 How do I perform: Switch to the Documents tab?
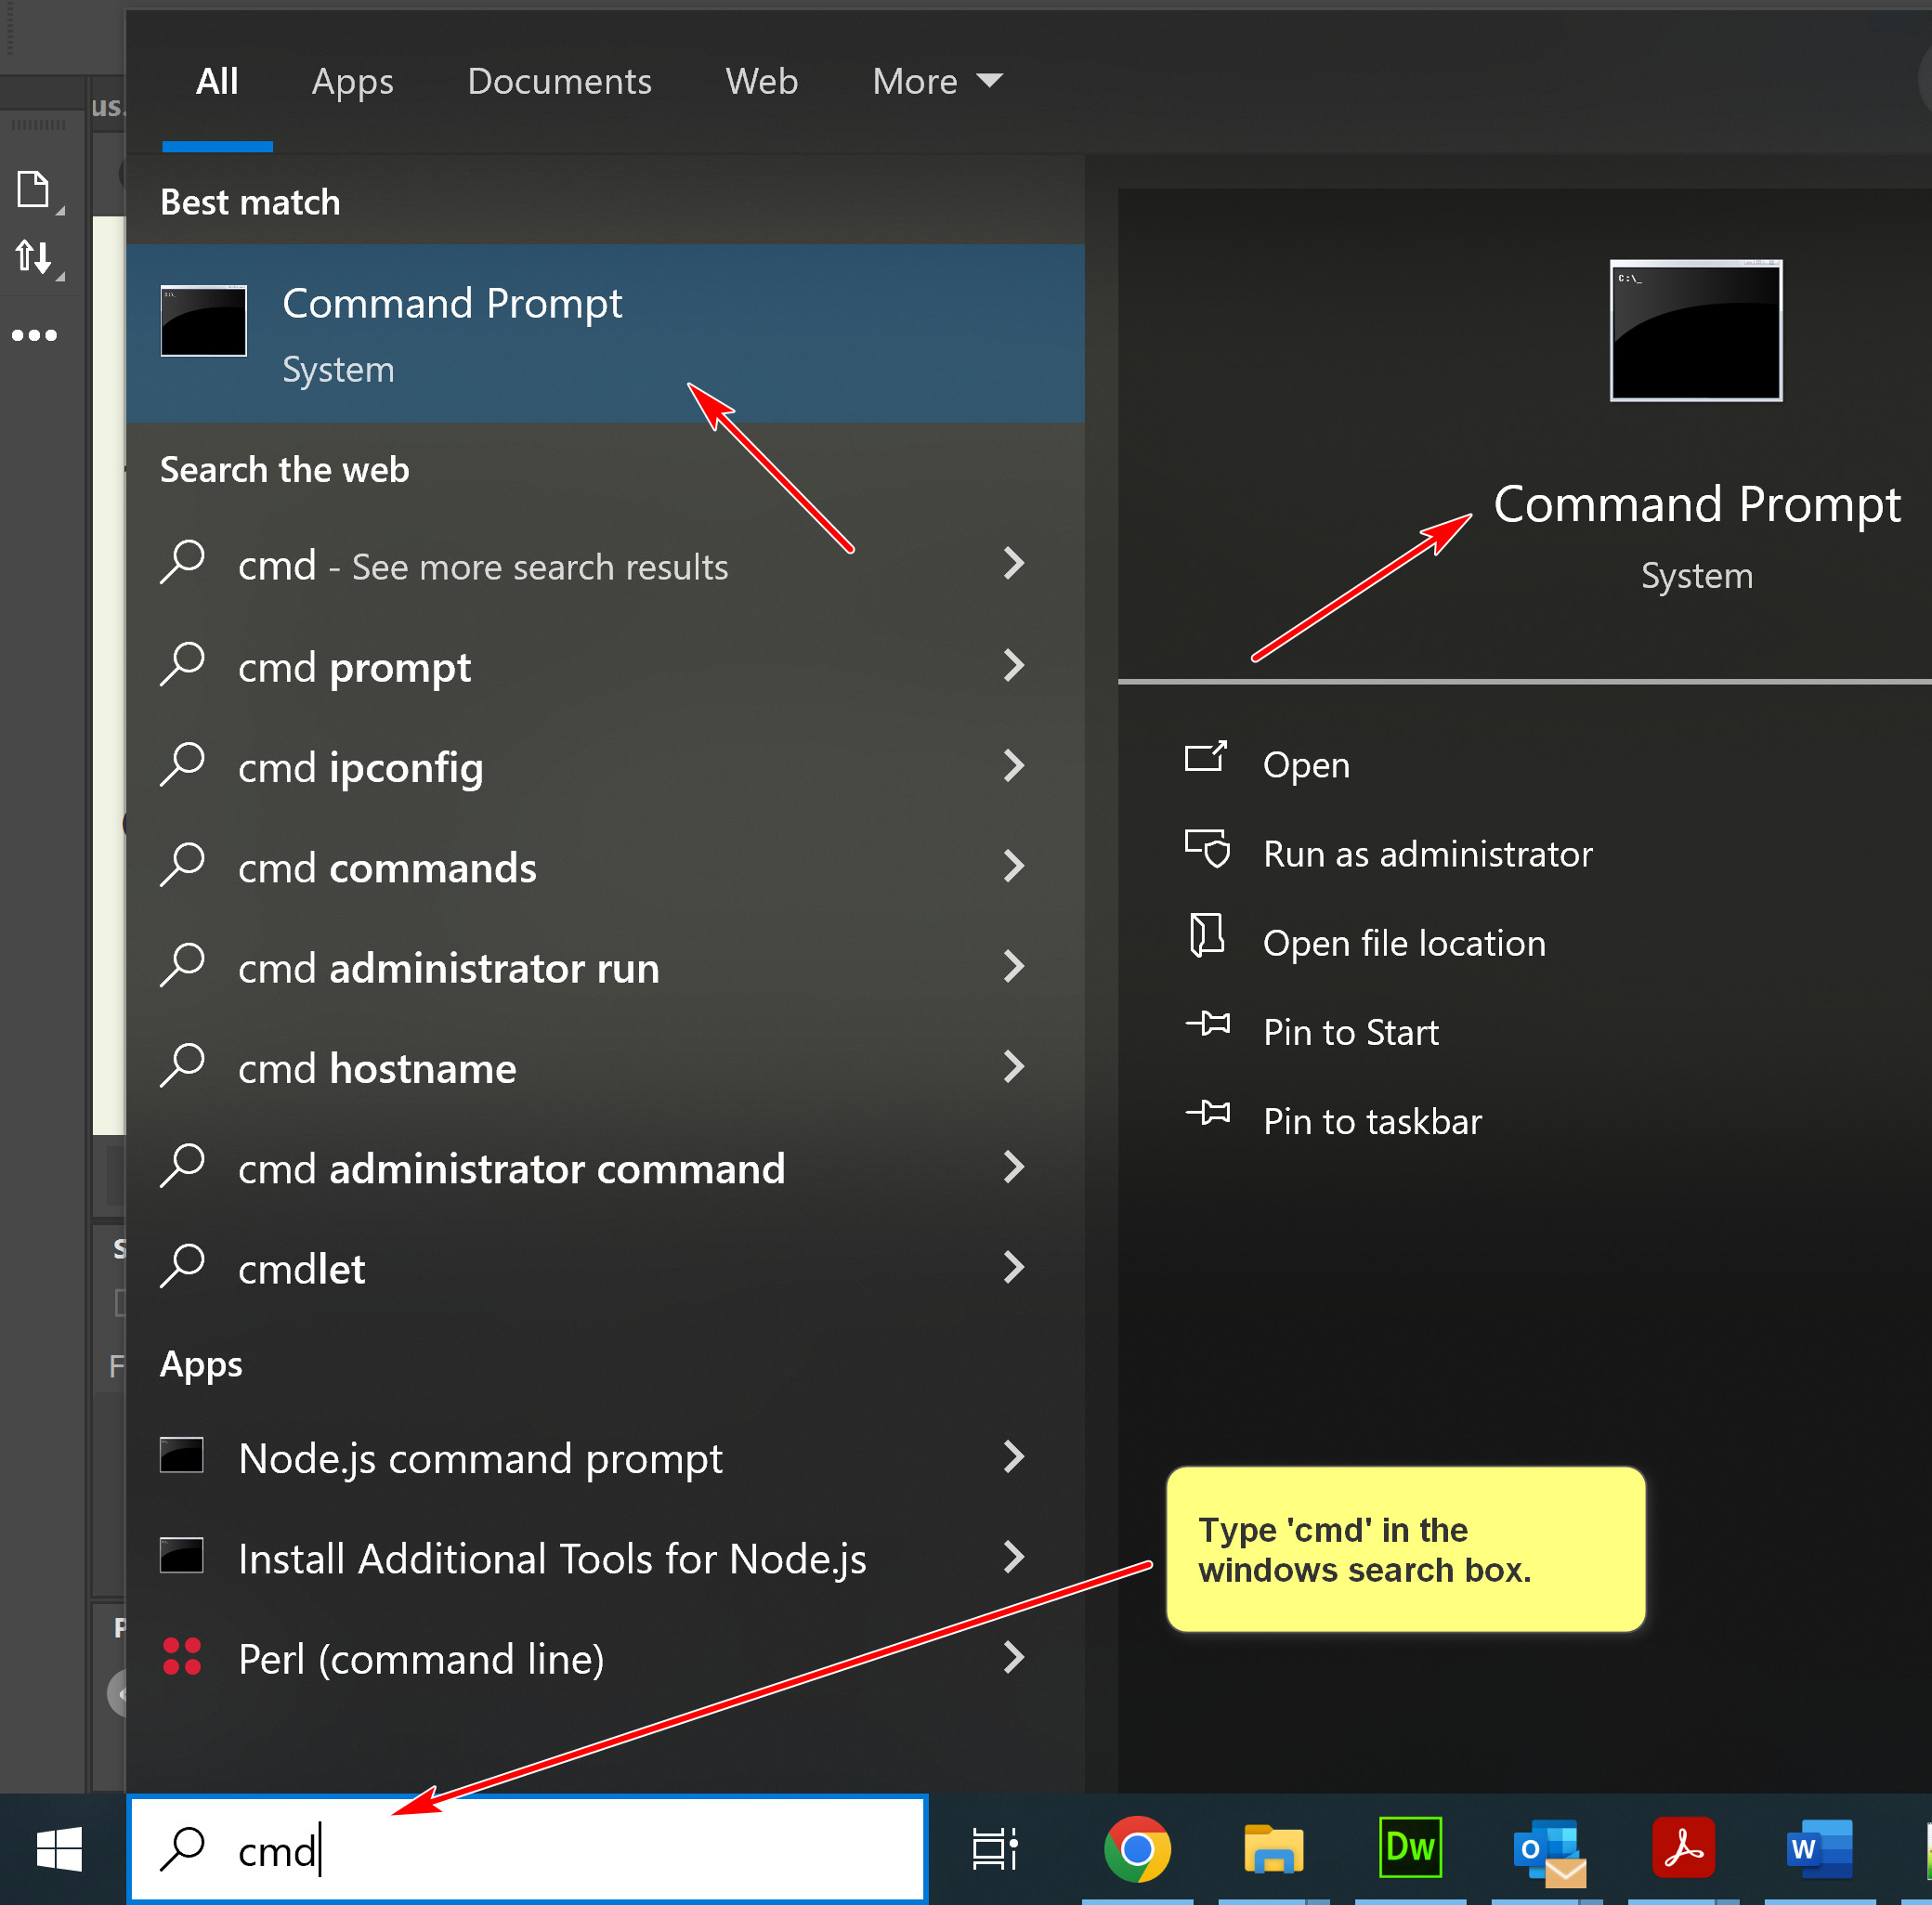pyautogui.click(x=559, y=81)
